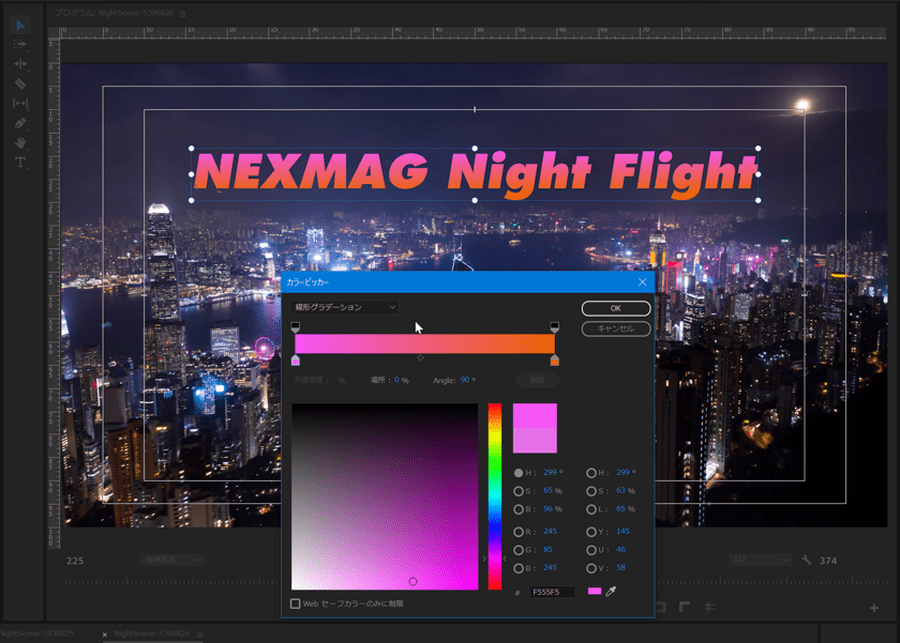Open the 線形グラデーション fill type dropdown

pos(344,307)
